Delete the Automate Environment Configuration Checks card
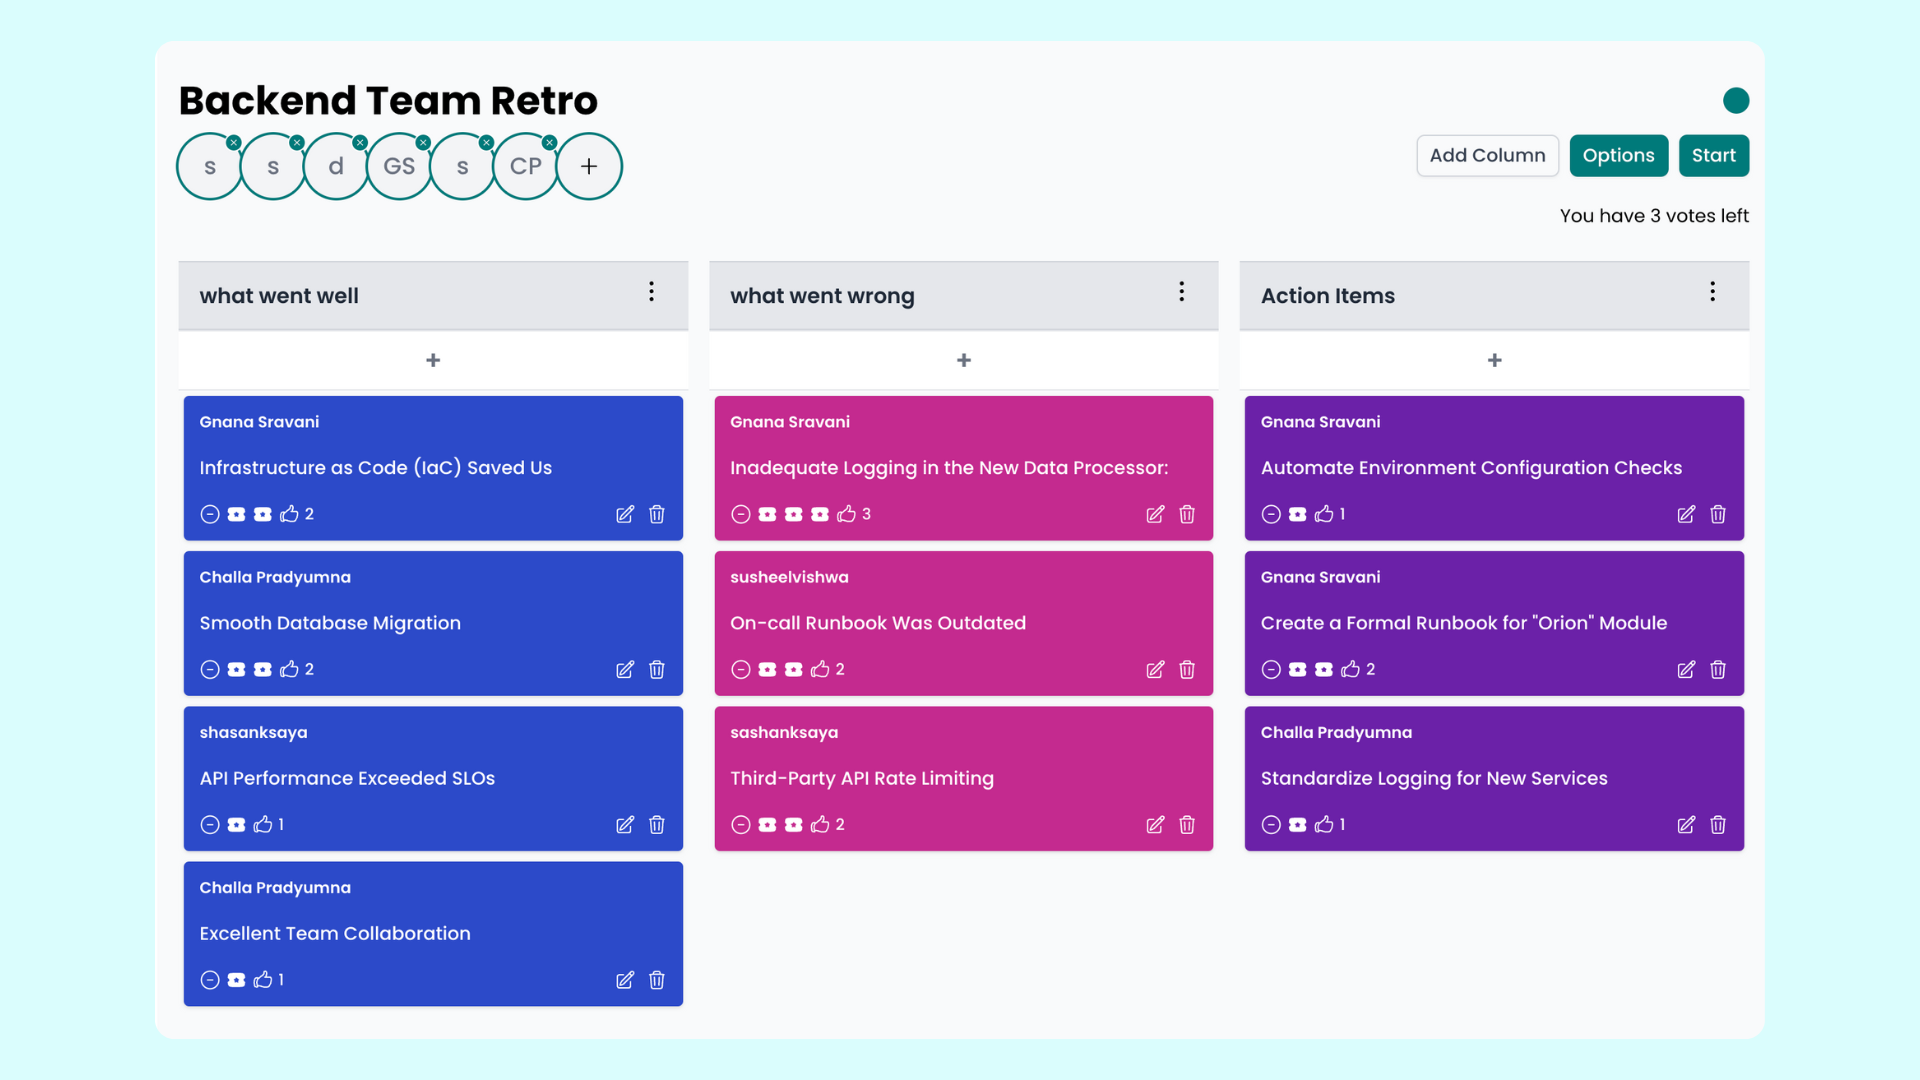This screenshot has width=1920, height=1080. 1718,514
